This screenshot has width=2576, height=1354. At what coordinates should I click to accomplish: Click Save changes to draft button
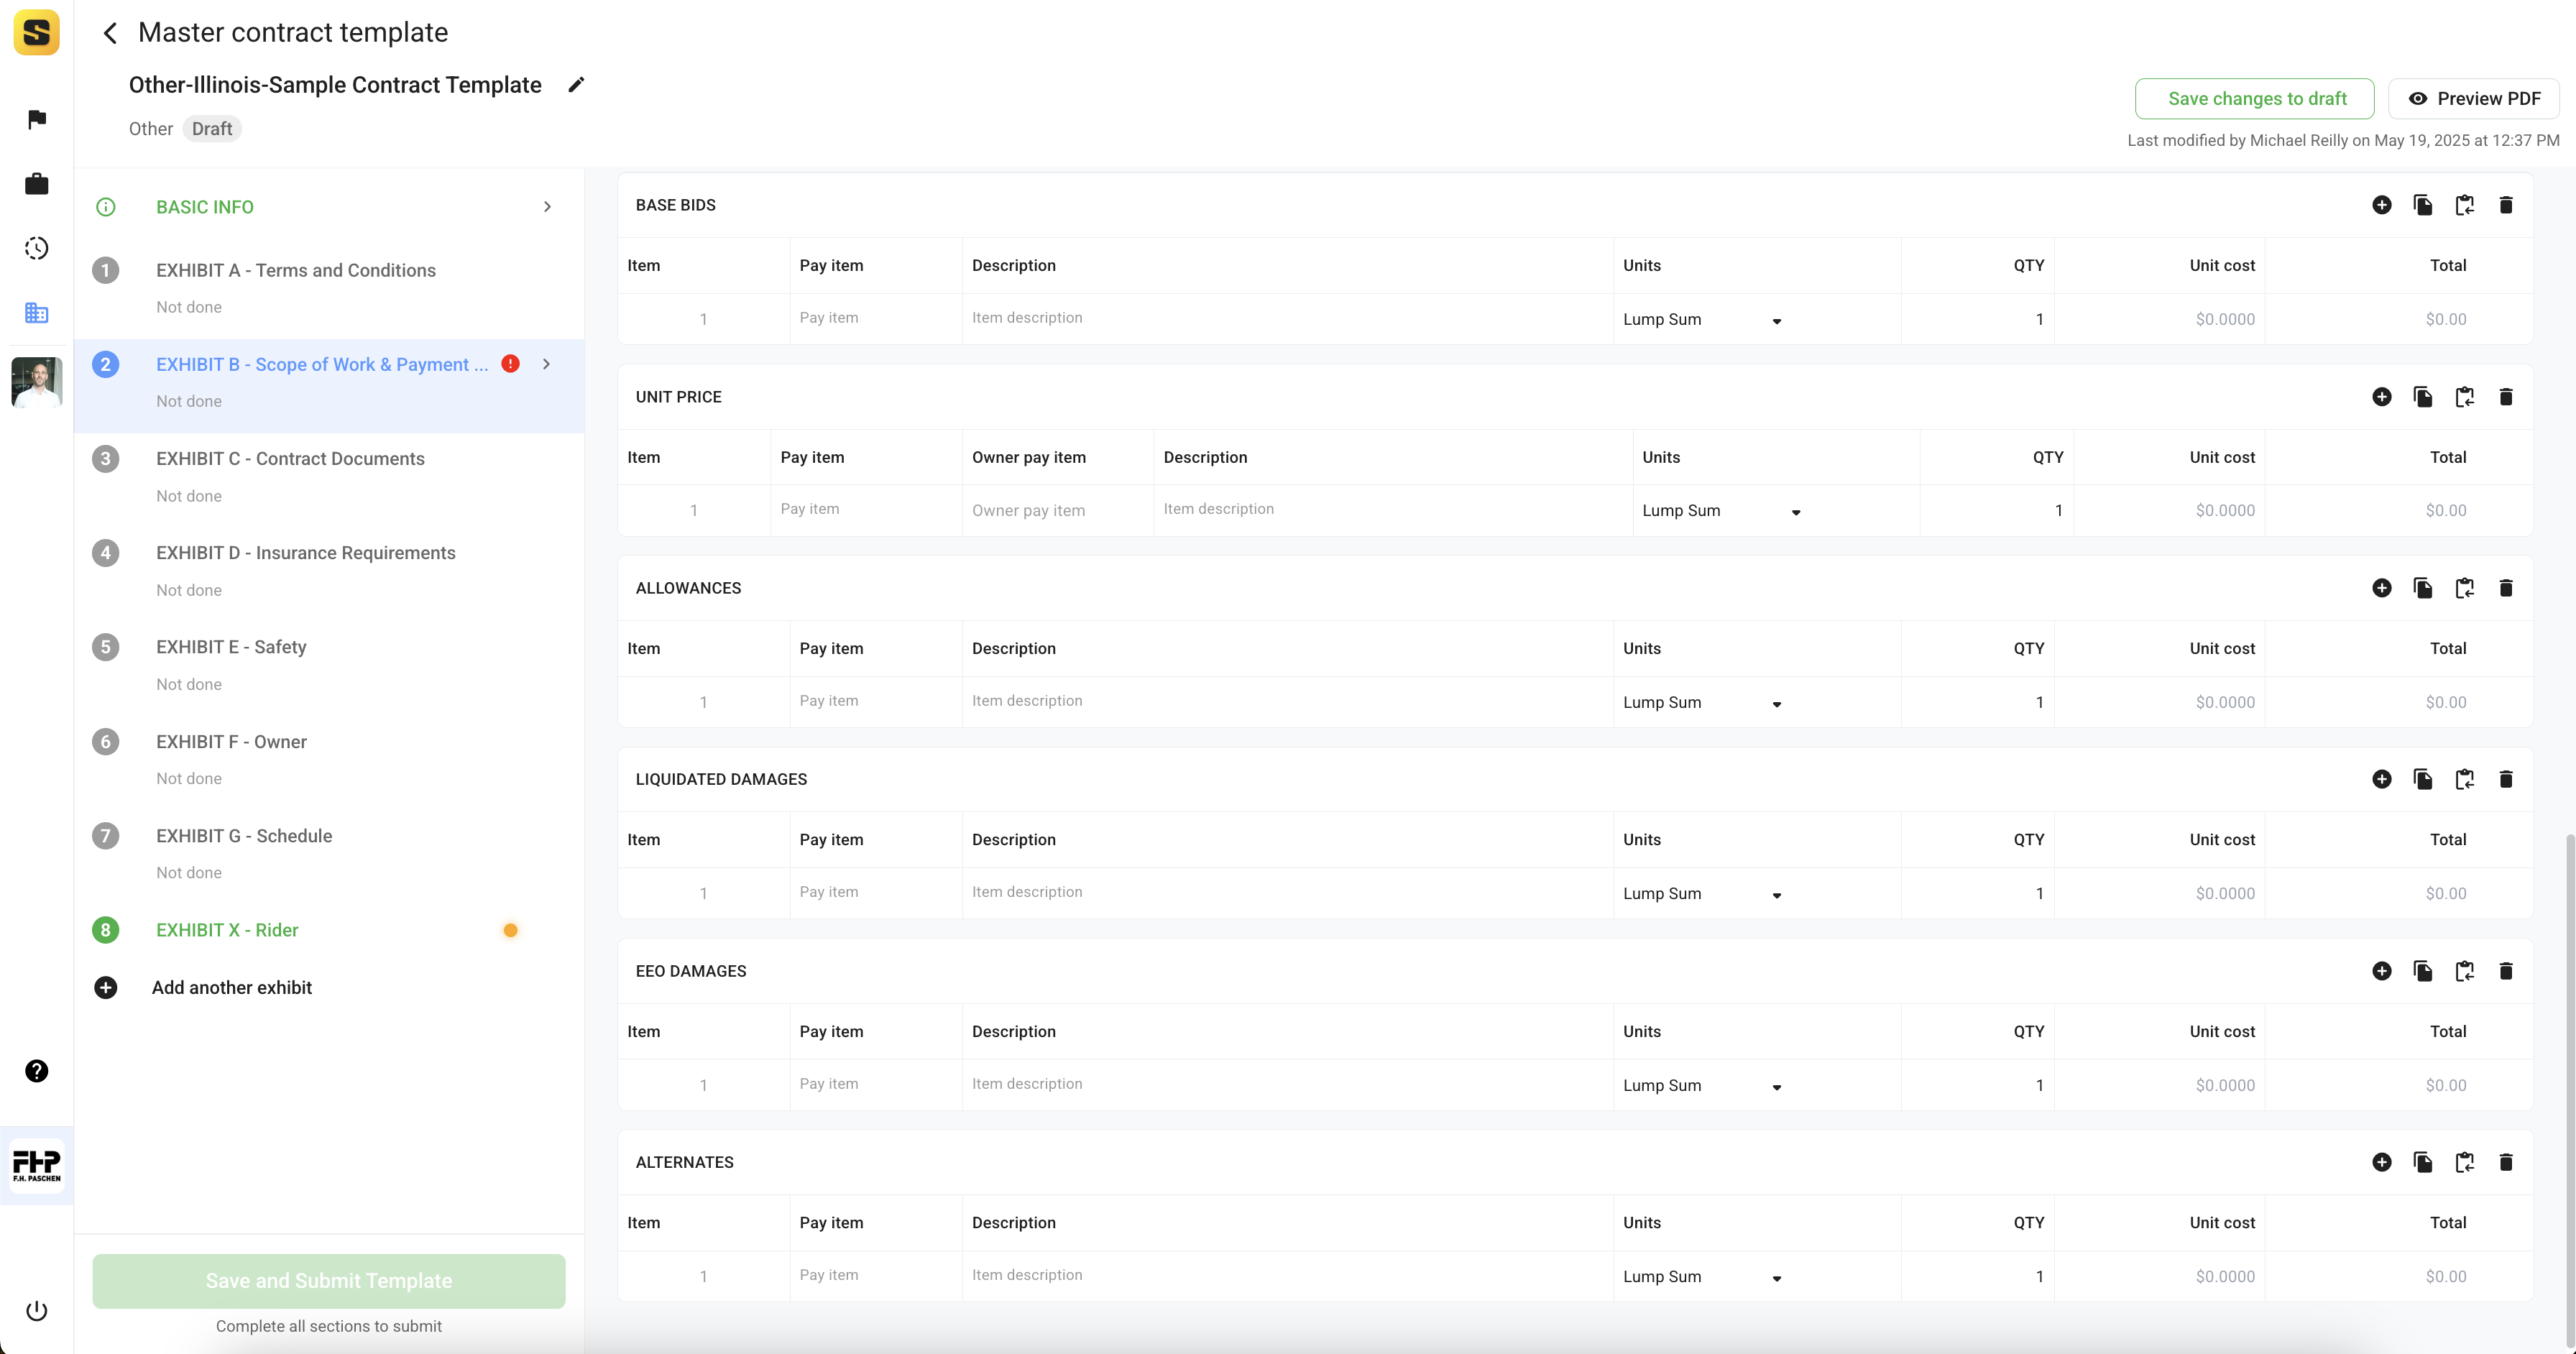click(x=2255, y=99)
